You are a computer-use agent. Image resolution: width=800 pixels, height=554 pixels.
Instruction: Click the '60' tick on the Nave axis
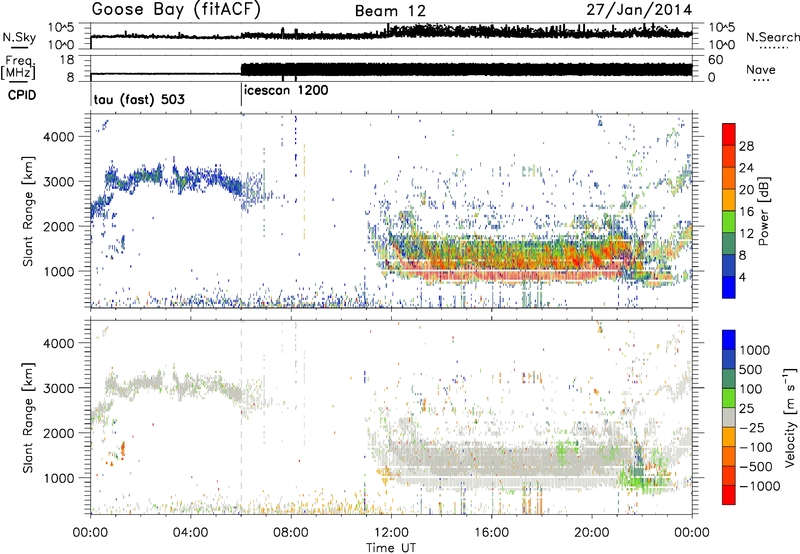[715, 60]
